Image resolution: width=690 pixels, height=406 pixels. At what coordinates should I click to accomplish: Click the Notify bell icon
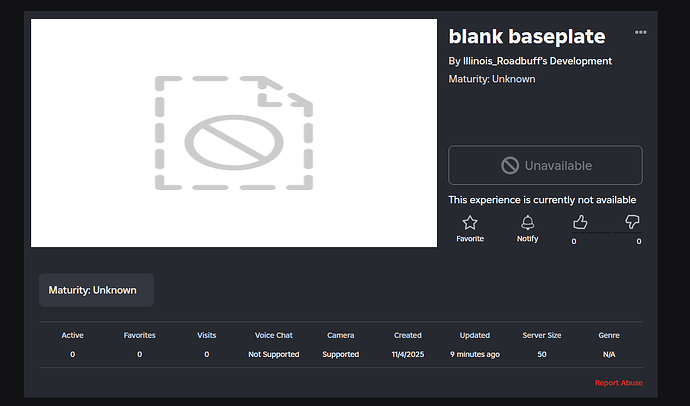pyautogui.click(x=527, y=223)
